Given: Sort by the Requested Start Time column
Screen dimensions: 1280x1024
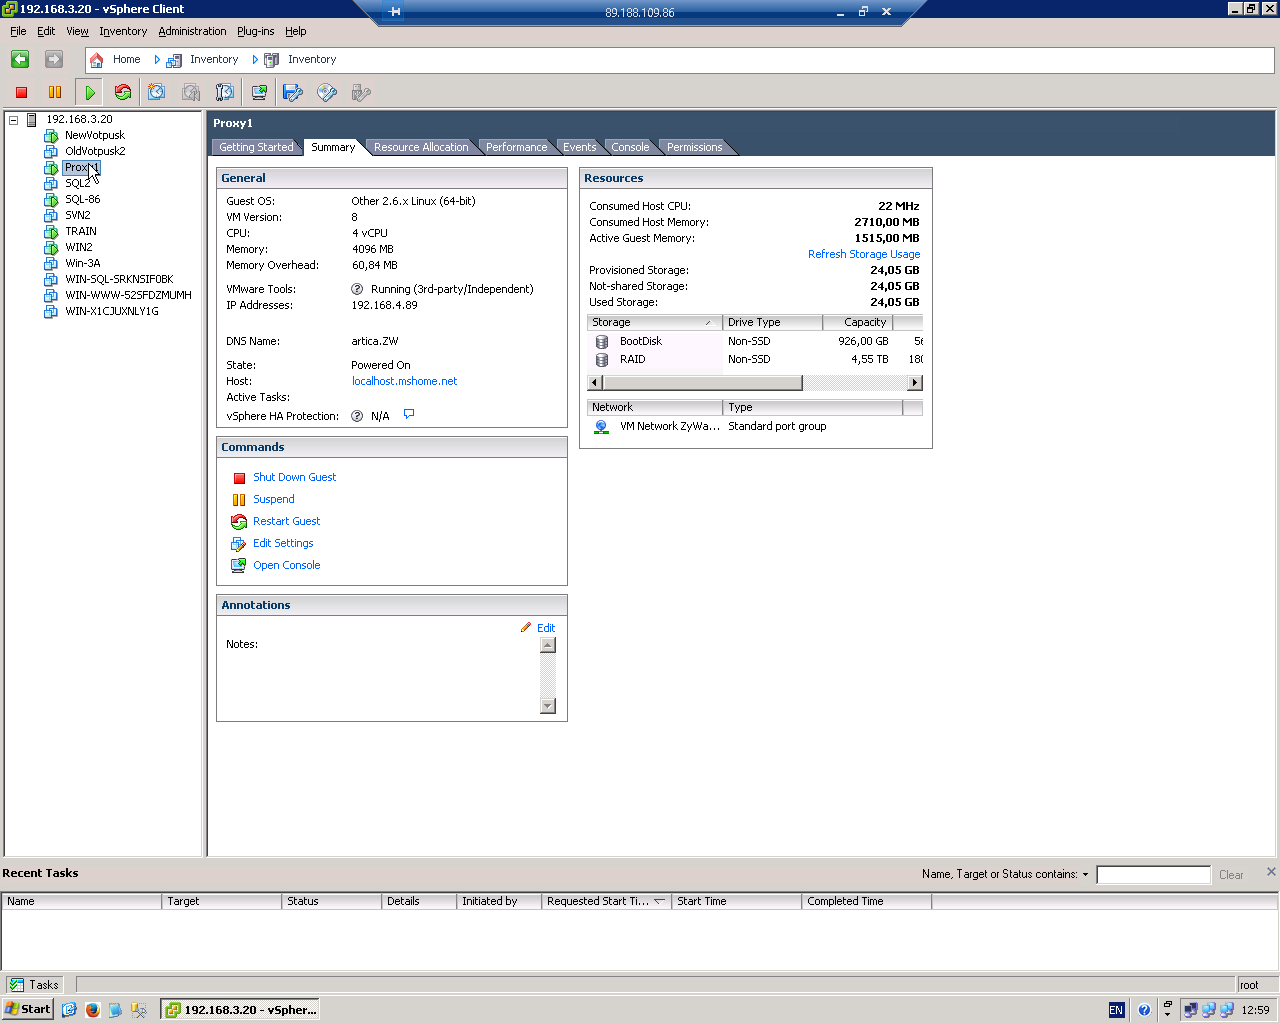Looking at the screenshot, I should pos(606,901).
